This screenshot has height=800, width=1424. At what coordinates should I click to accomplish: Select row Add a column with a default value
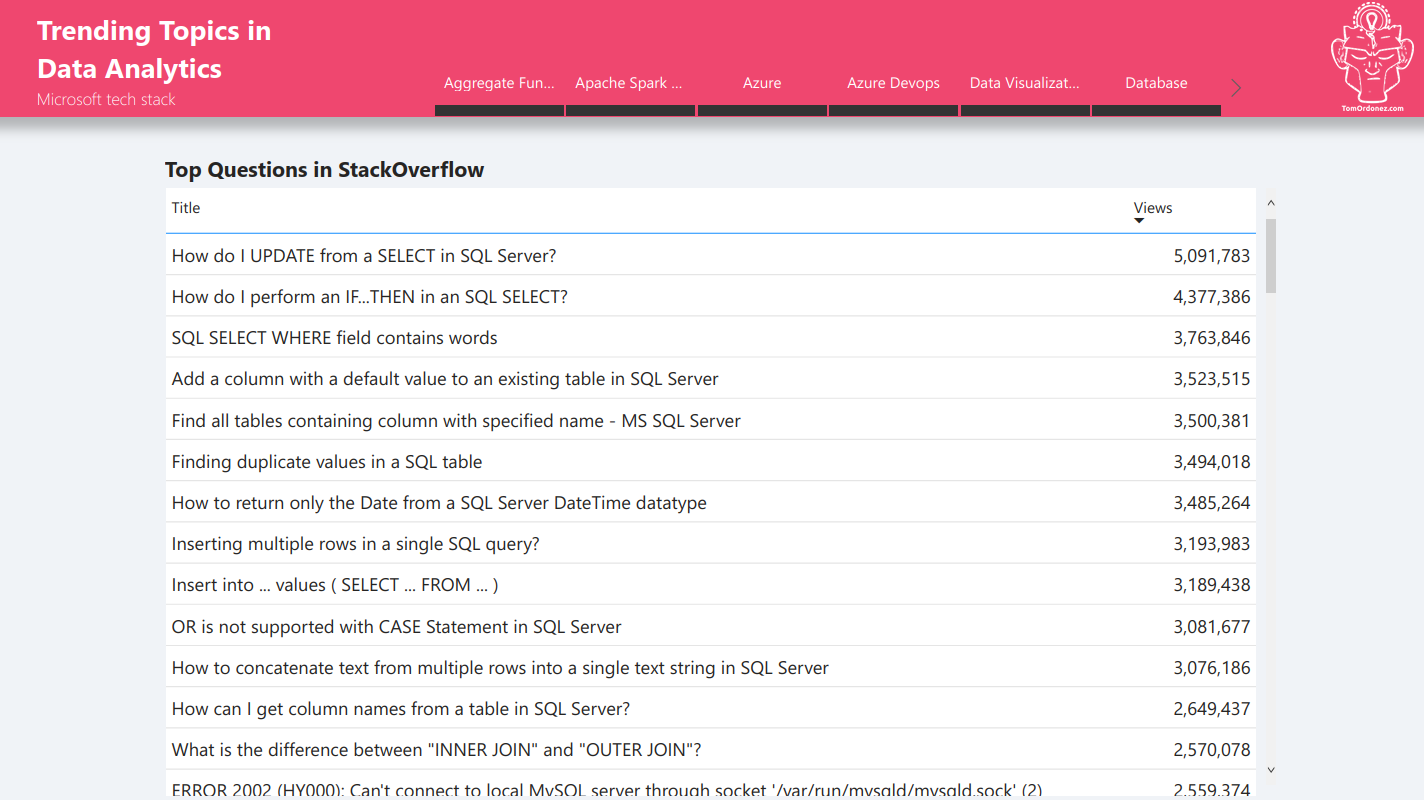coord(711,379)
